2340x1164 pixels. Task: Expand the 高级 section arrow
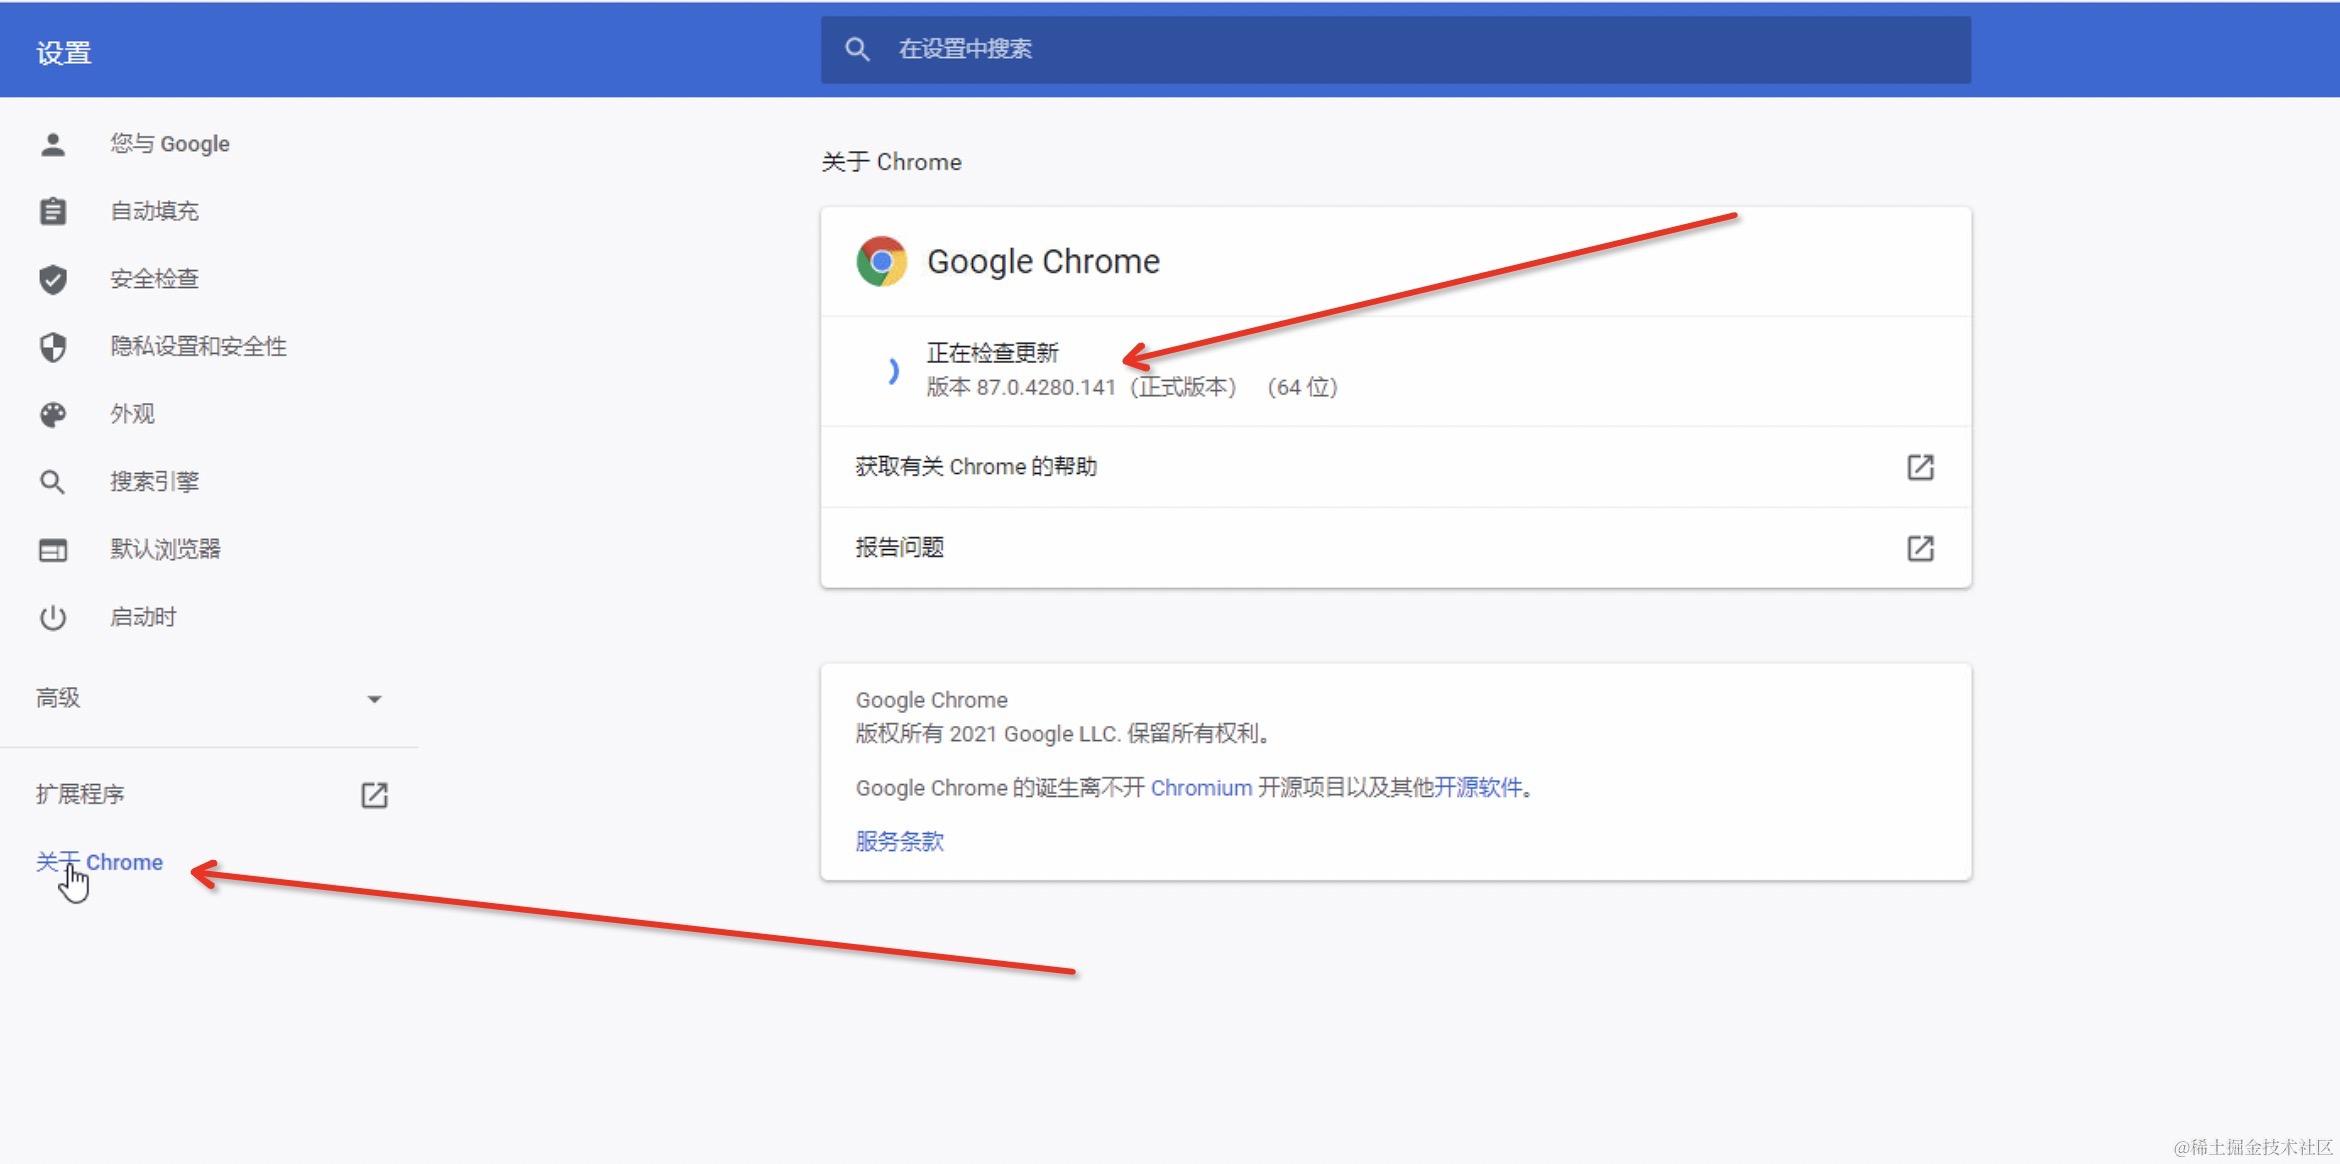(x=374, y=699)
